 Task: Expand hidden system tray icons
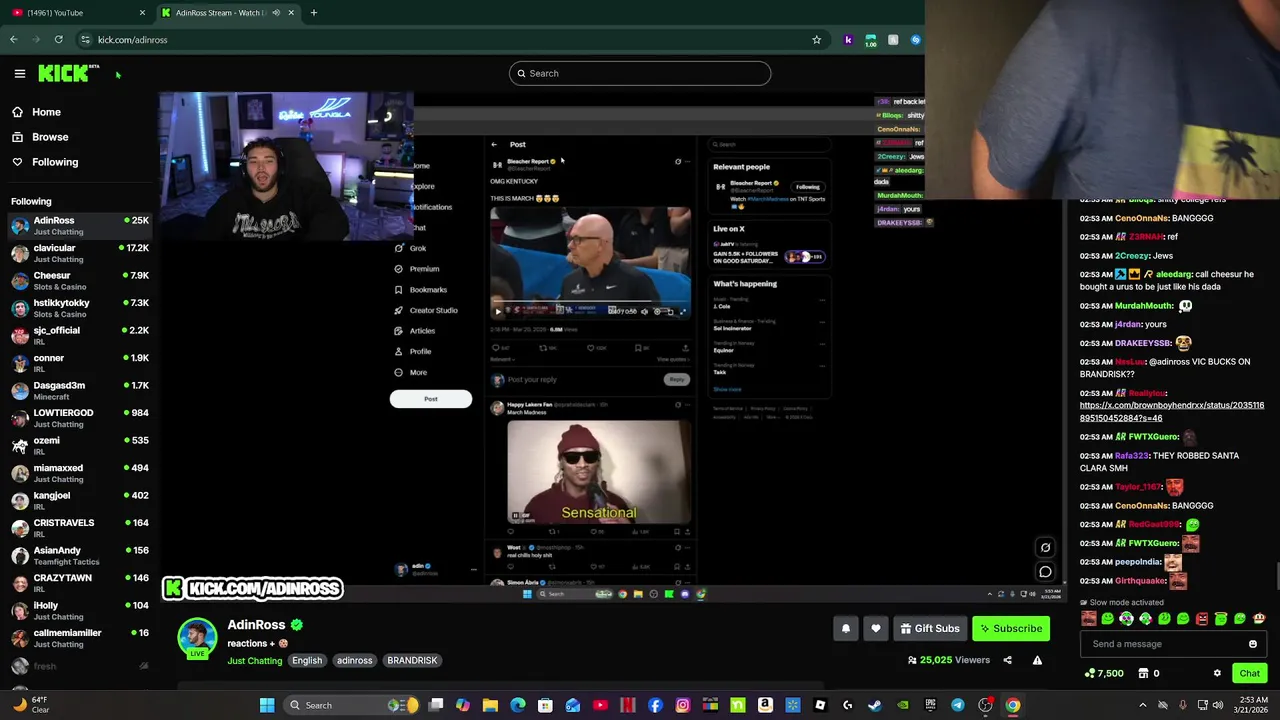point(1143,705)
